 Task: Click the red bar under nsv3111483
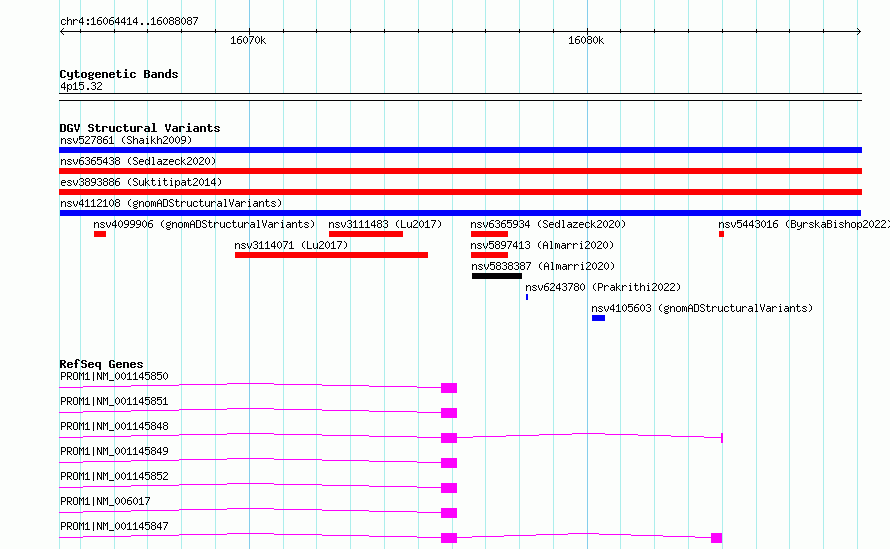point(366,234)
